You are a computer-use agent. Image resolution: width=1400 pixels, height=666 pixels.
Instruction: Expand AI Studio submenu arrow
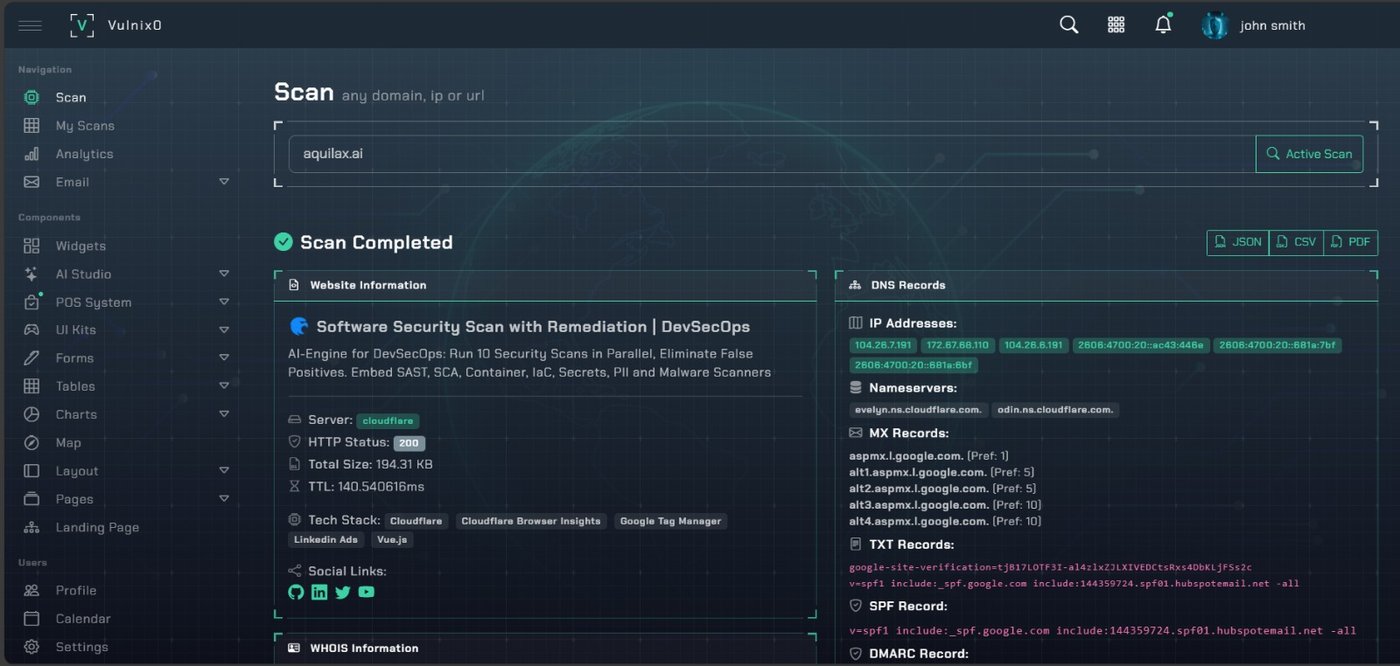coord(224,273)
